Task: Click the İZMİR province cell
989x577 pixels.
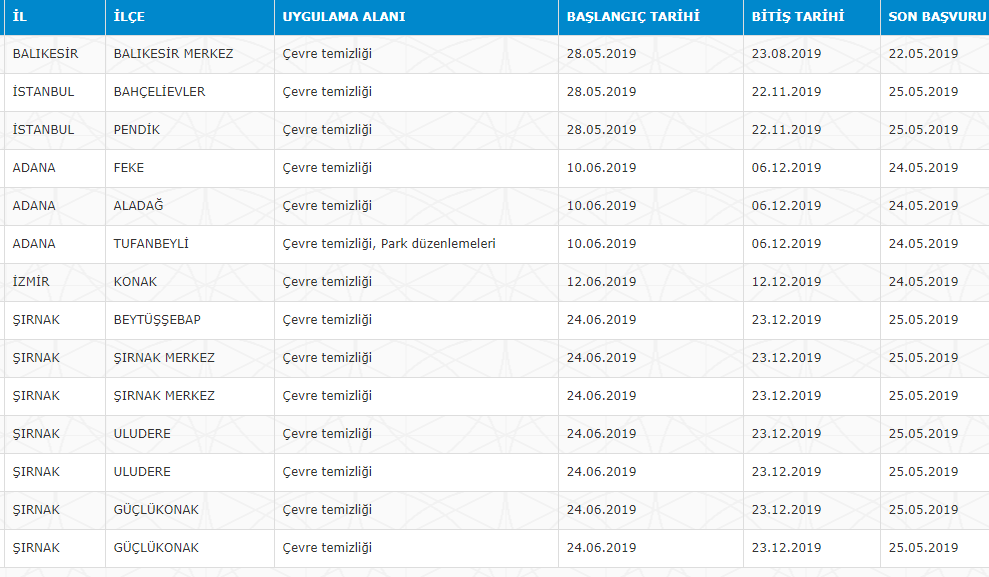Action: point(31,282)
